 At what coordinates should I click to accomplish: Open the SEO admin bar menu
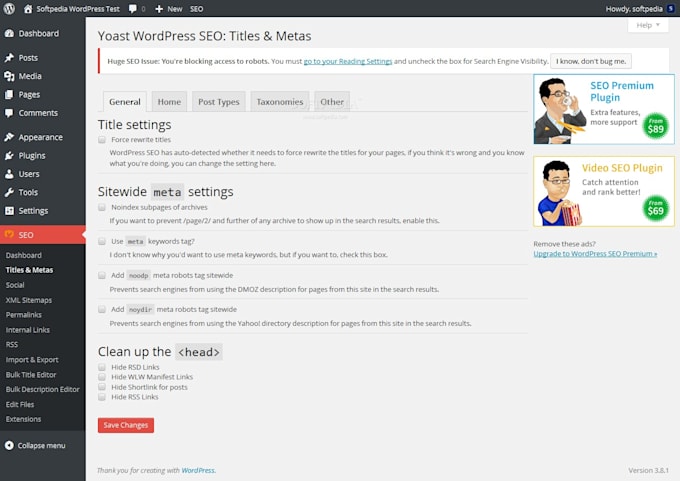[x=196, y=9]
